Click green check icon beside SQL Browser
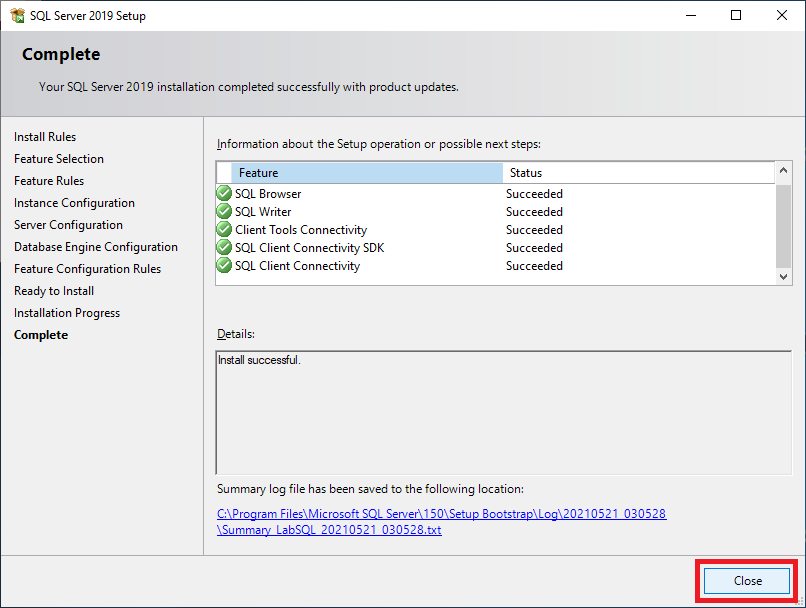Screen dimensions: 806x608 point(224,194)
